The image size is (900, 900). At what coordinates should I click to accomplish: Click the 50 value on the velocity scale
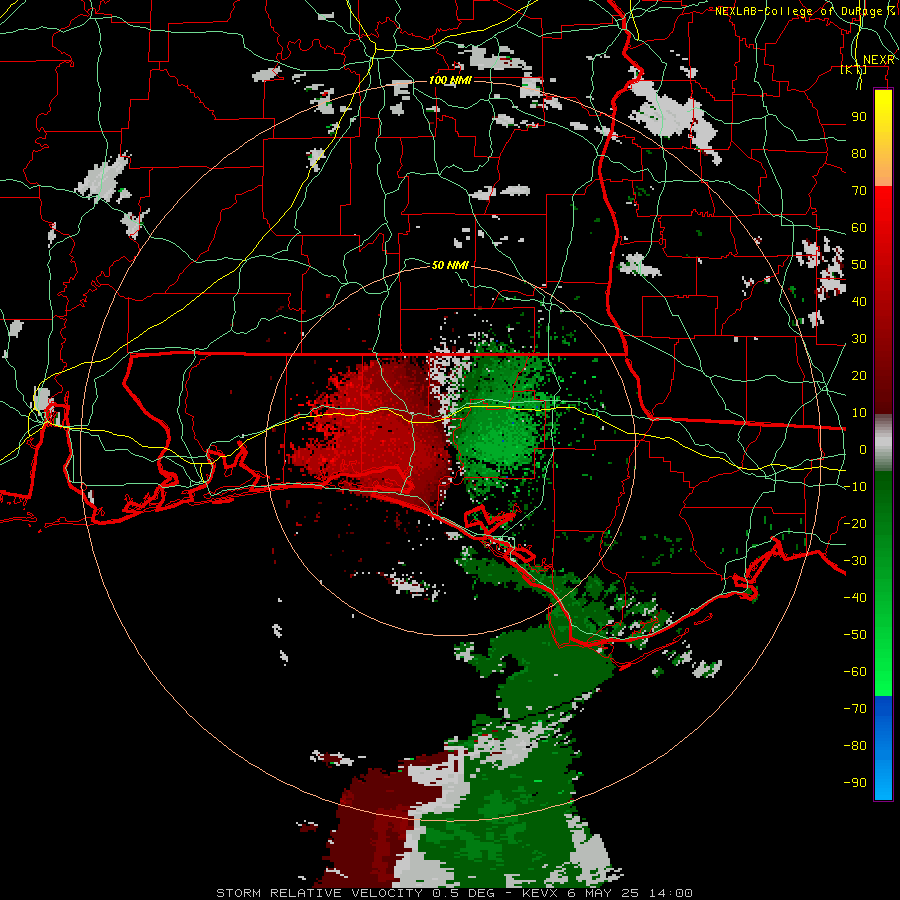point(859,265)
